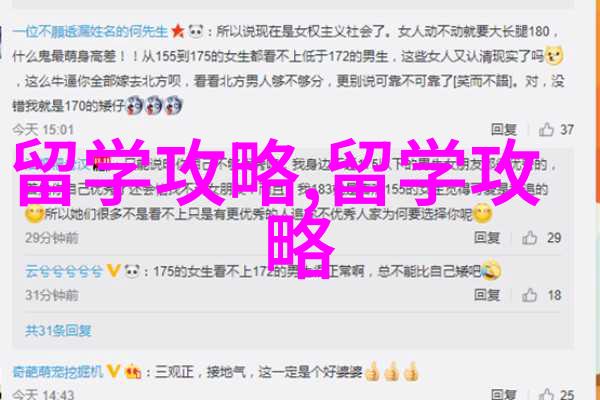Viewport: 600px width, 400px height.
Task: Click V badge next to 奇葩萌宠挖掘机
Action: (114, 371)
